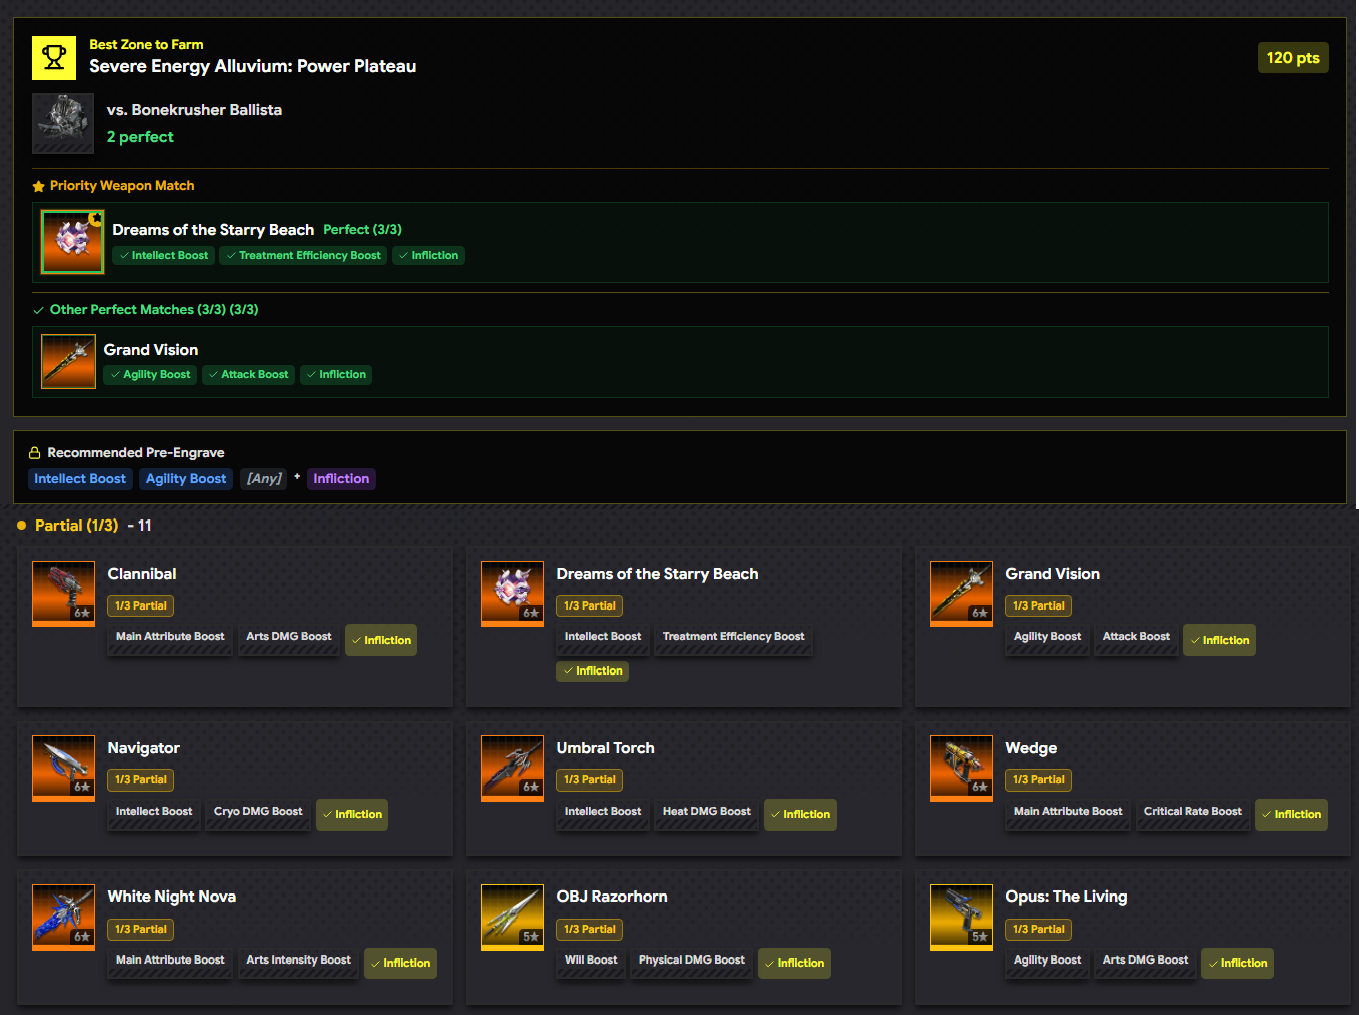
Task: Click OBJ Razorhorn's checked Infliction tag
Action: [x=794, y=963]
